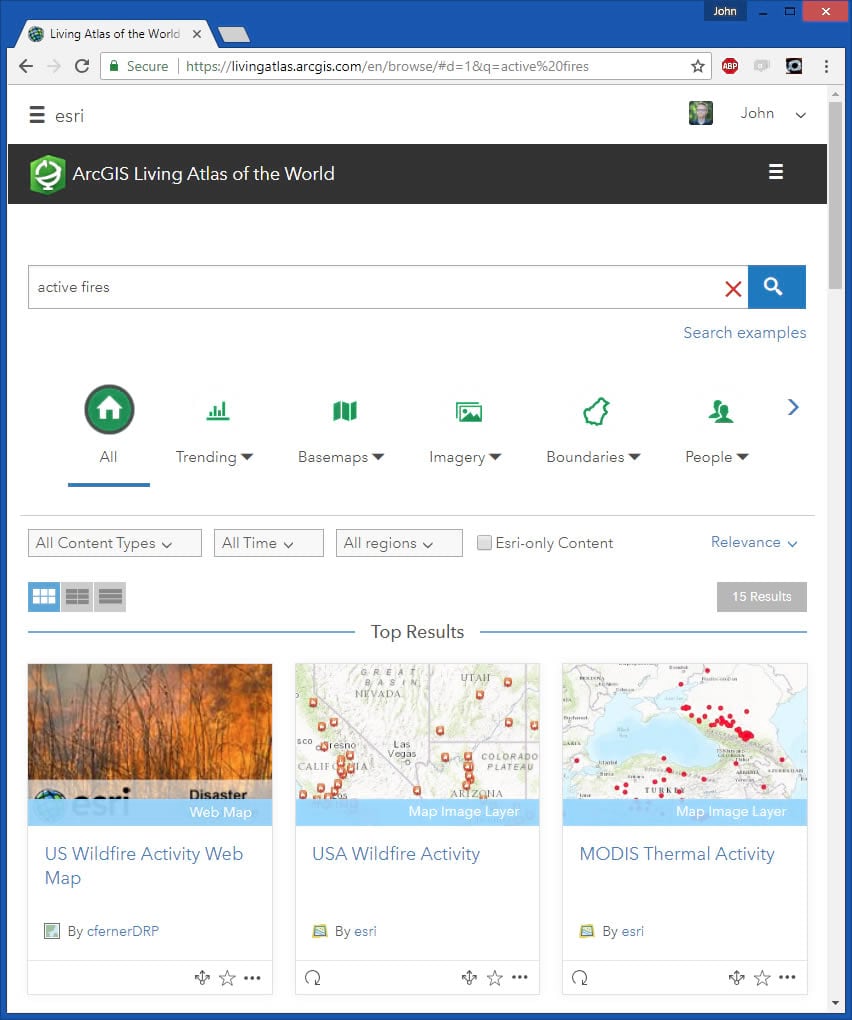Click open-in-map icon on US Wildfire Activity Web Map
Viewport: 852px width, 1020px height.
[x=202, y=978]
